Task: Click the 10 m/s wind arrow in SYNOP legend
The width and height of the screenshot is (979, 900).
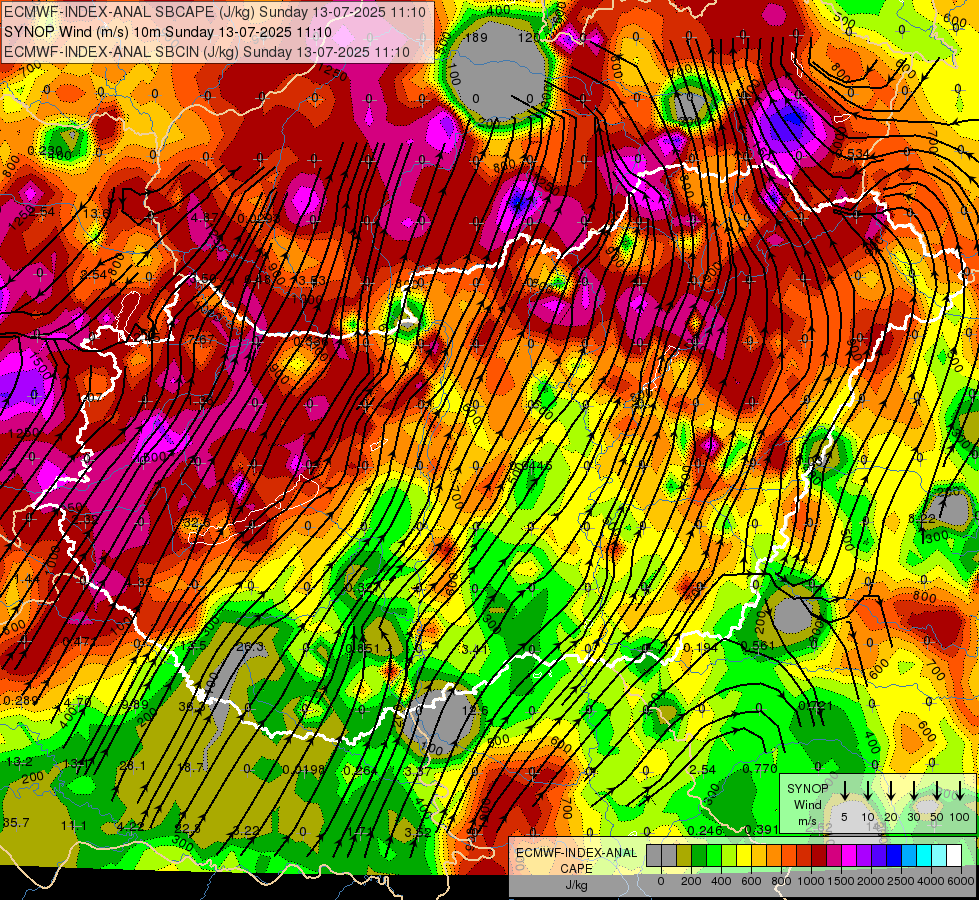Action: pos(867,790)
